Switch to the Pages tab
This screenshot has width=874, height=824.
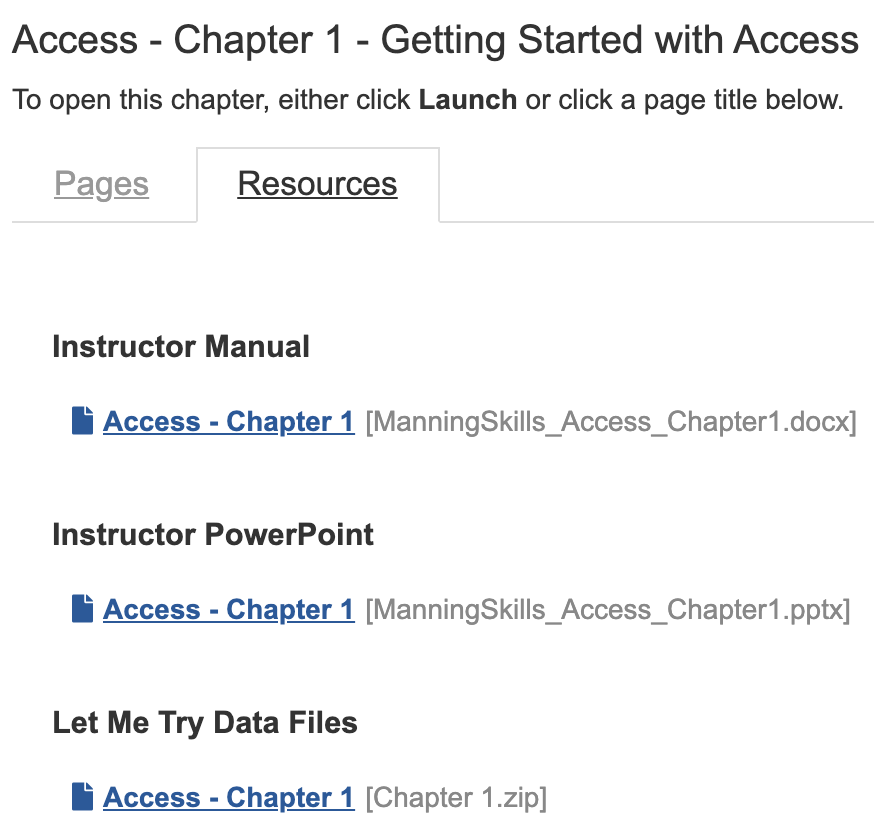point(101,184)
